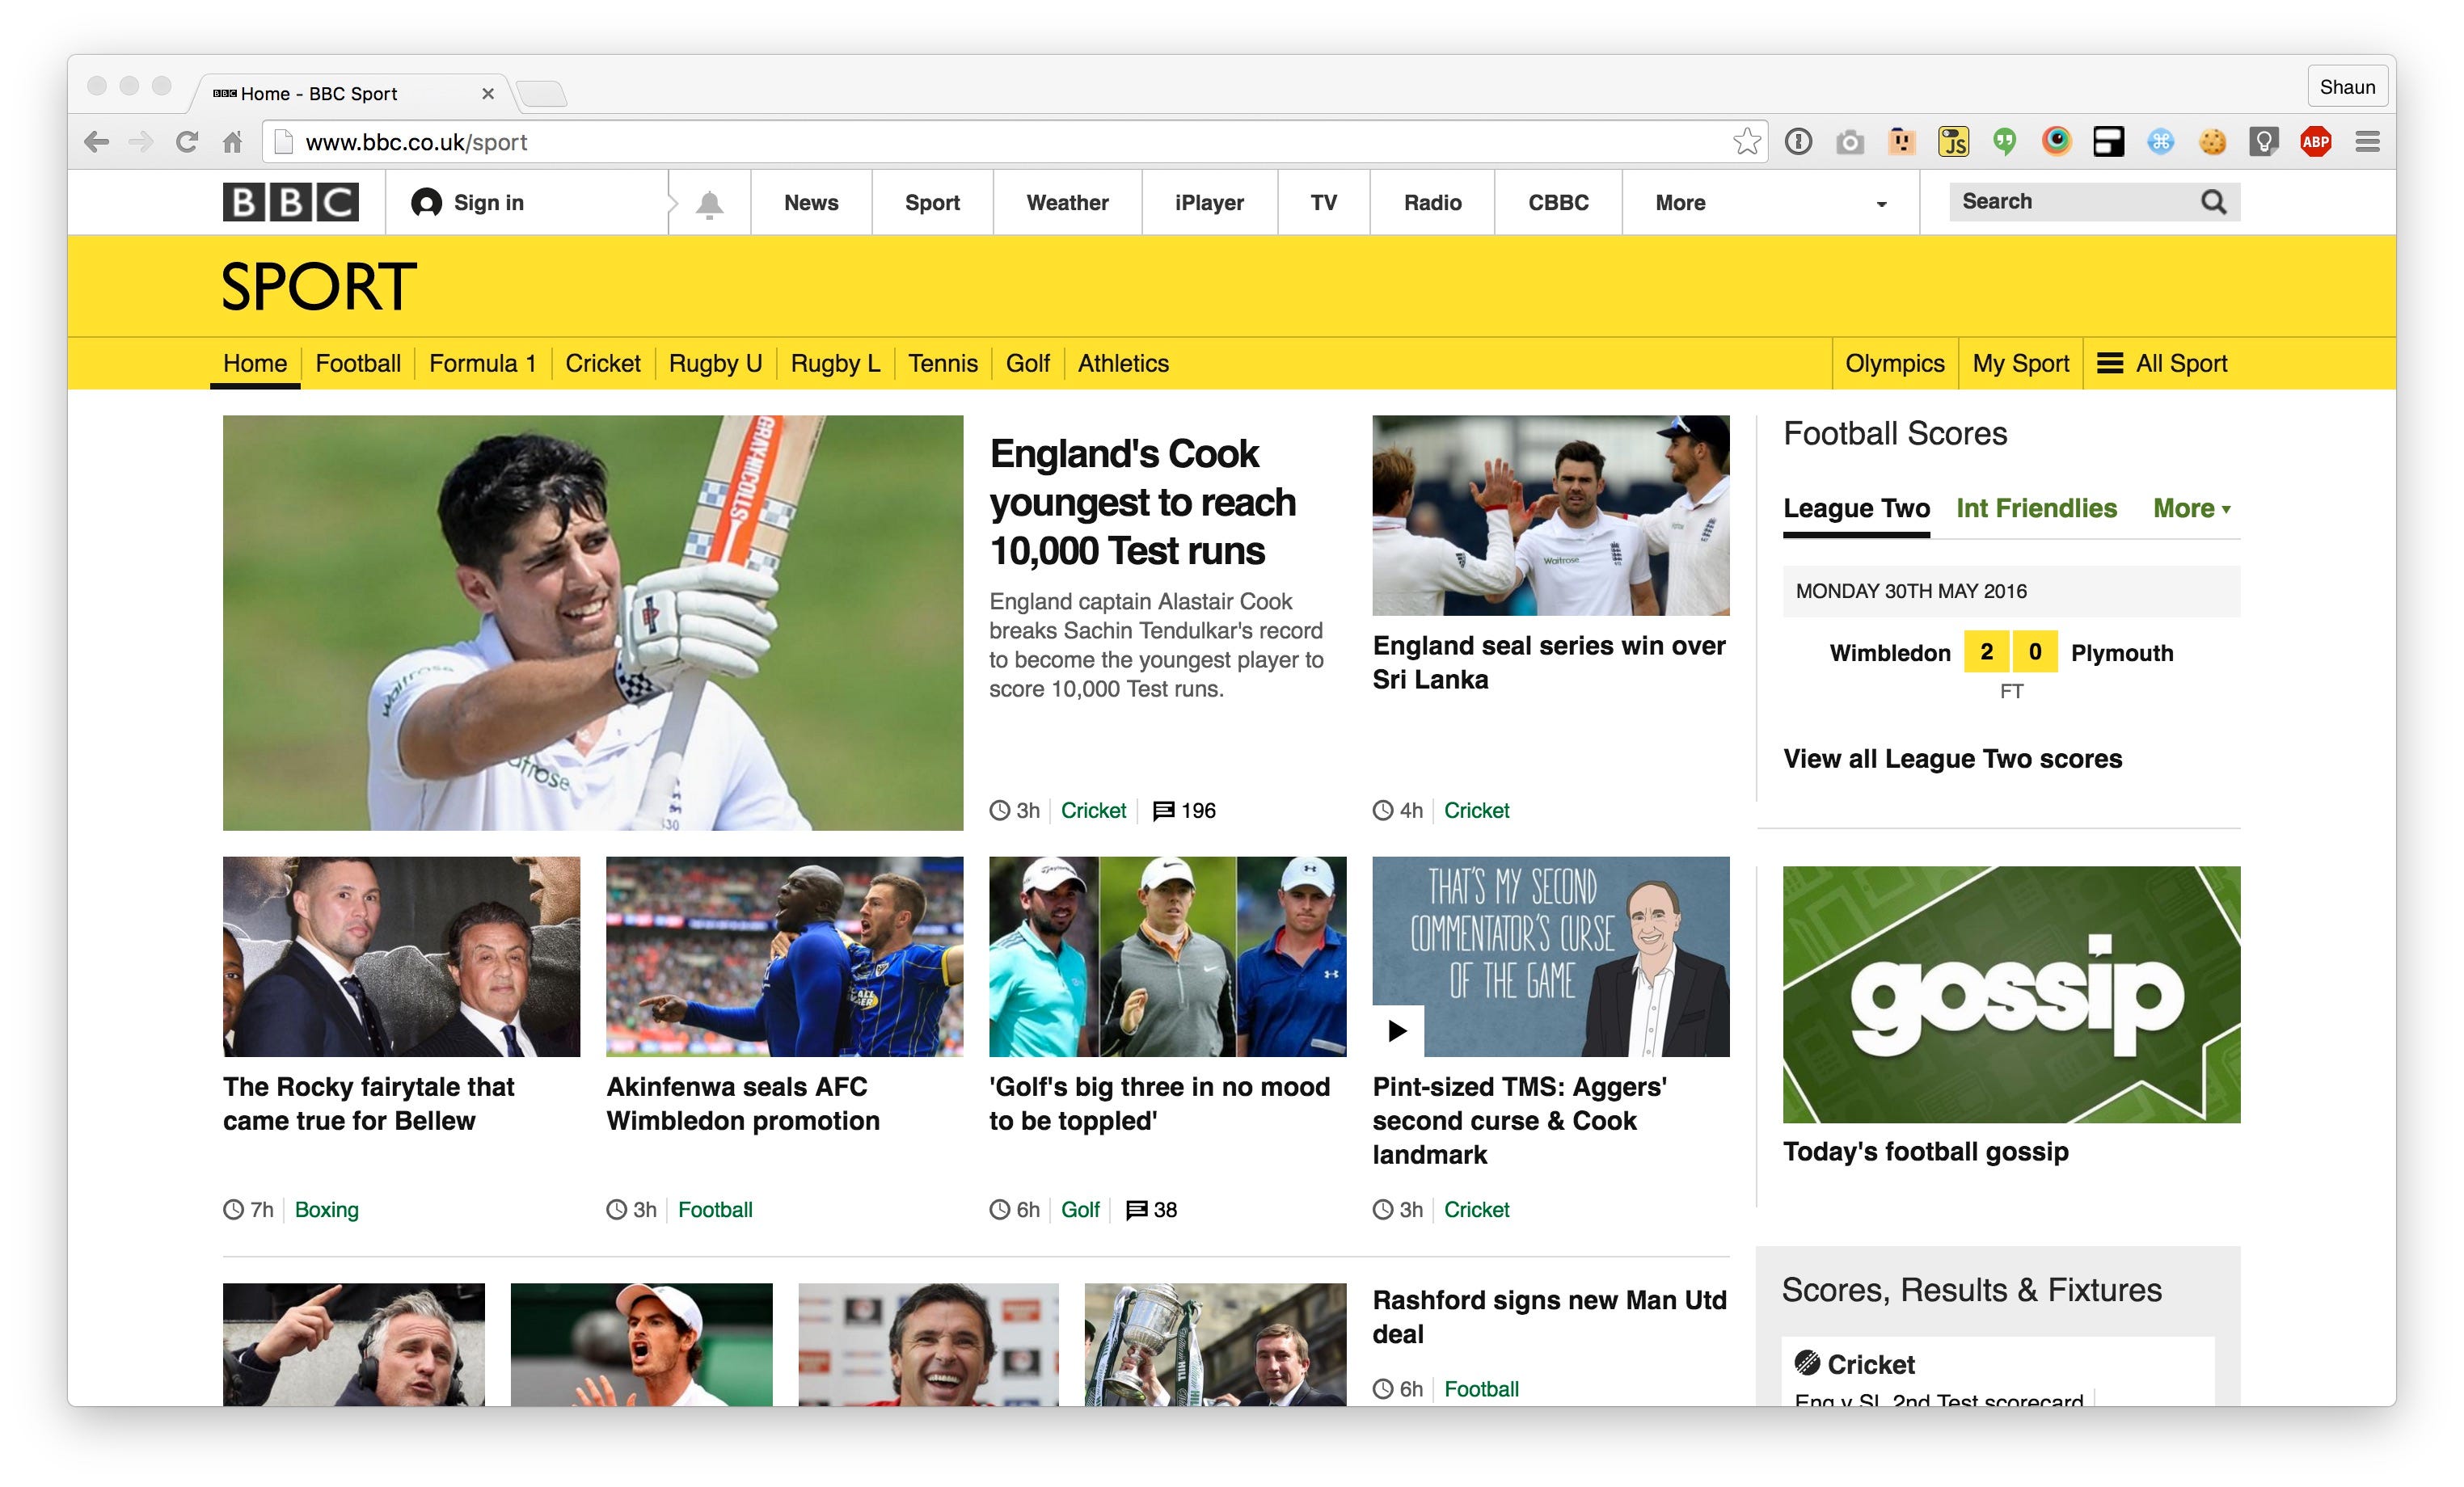Play the Pint-sized TMS video

click(x=1398, y=1030)
